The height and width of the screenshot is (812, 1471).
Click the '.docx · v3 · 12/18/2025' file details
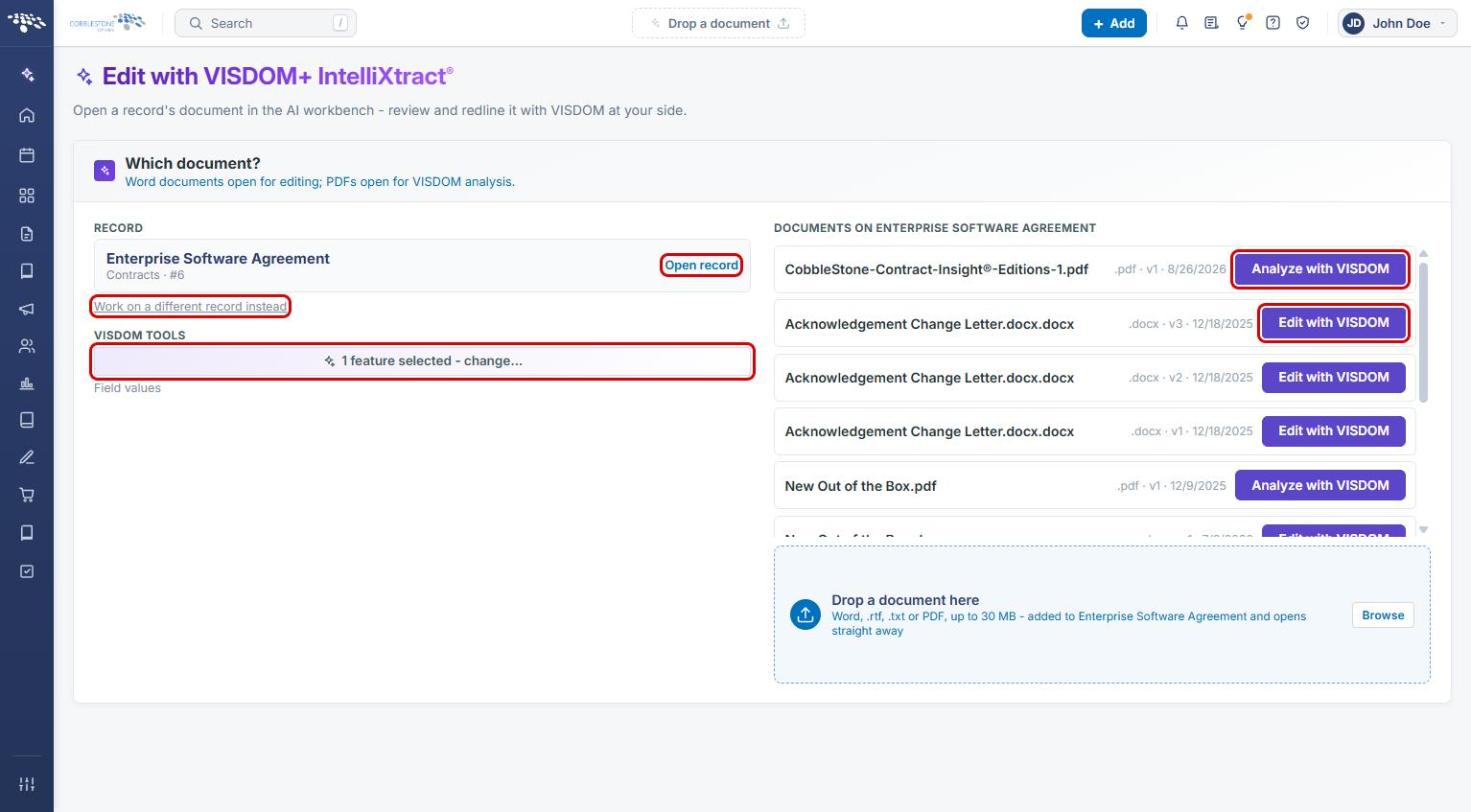[1190, 323]
